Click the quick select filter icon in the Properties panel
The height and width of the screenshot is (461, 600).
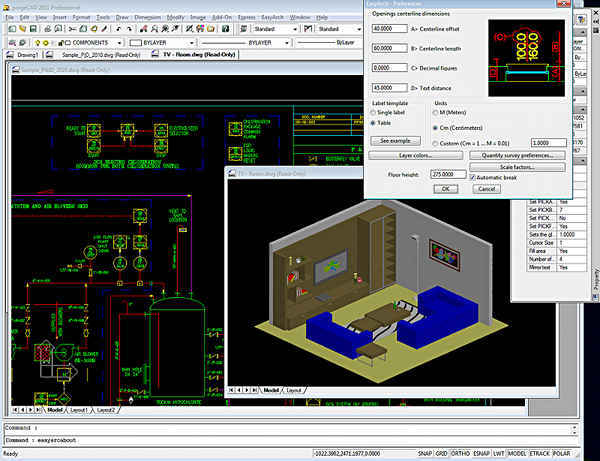(x=582, y=20)
